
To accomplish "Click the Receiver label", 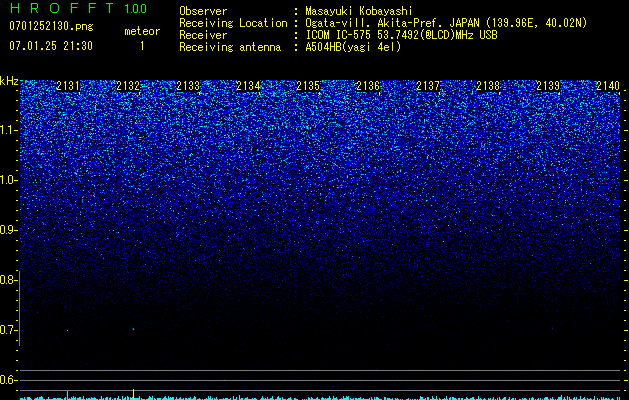I will tap(203, 35).
